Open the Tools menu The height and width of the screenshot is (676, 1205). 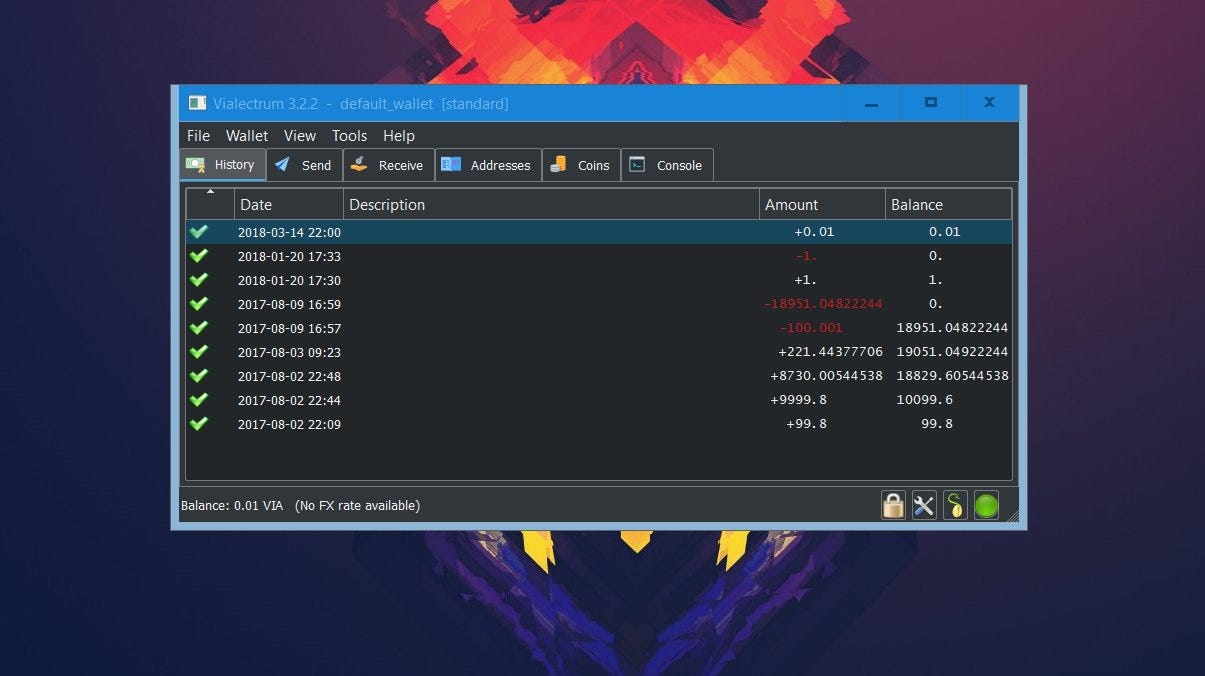click(350, 136)
